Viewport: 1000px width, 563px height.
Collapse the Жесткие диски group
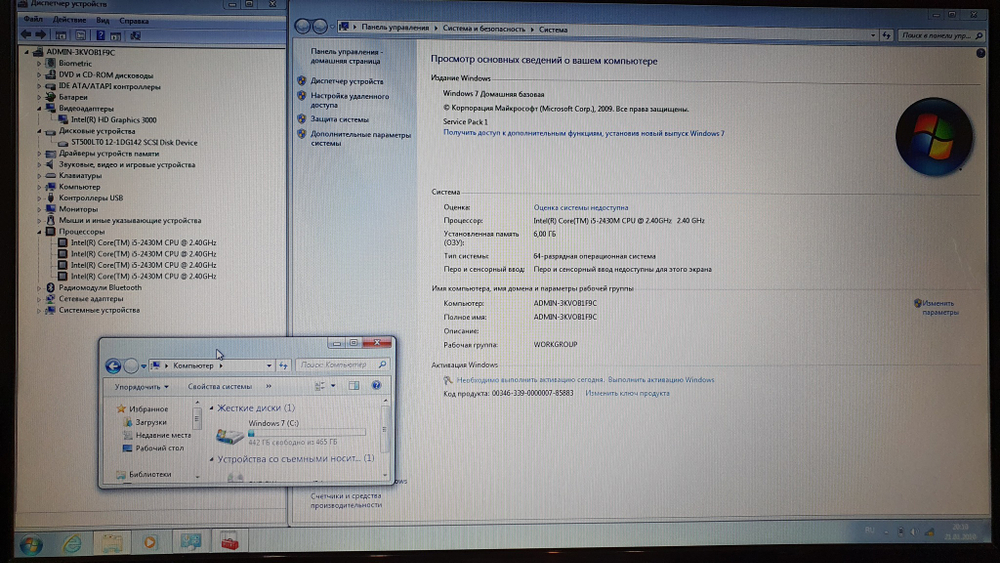click(212, 408)
